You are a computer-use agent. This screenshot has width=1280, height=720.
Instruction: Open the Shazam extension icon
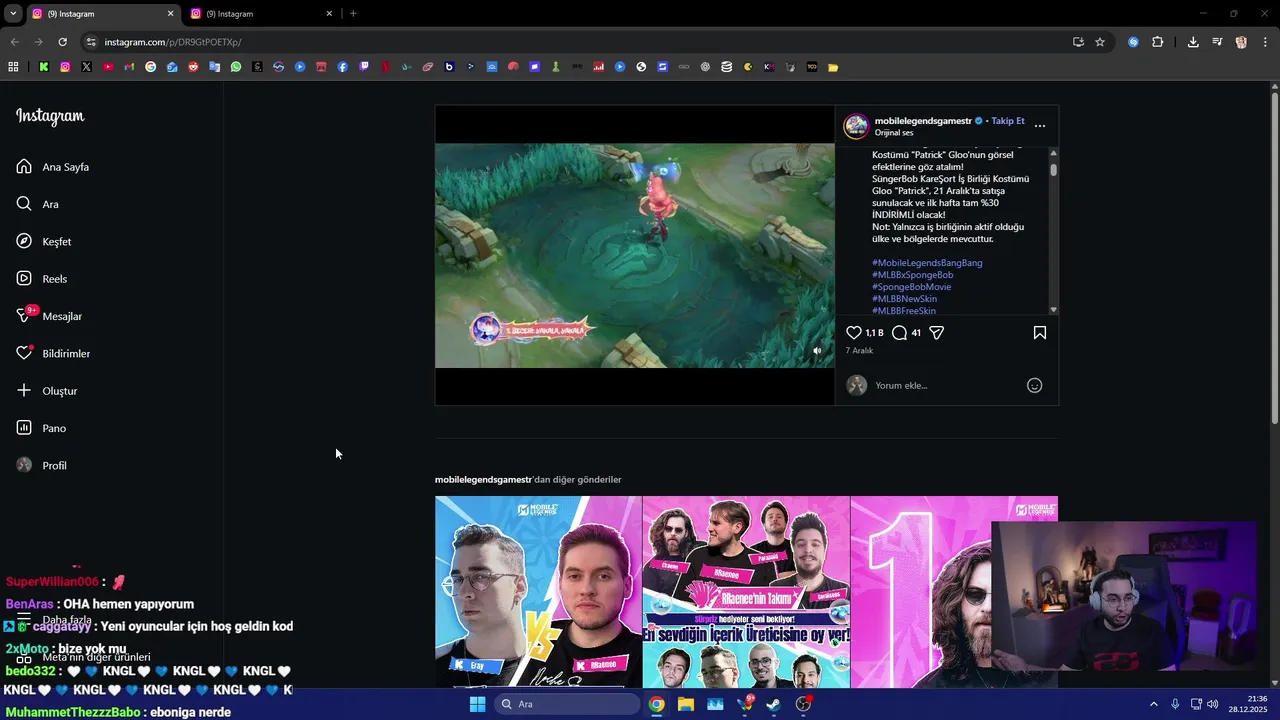[x=1133, y=42]
